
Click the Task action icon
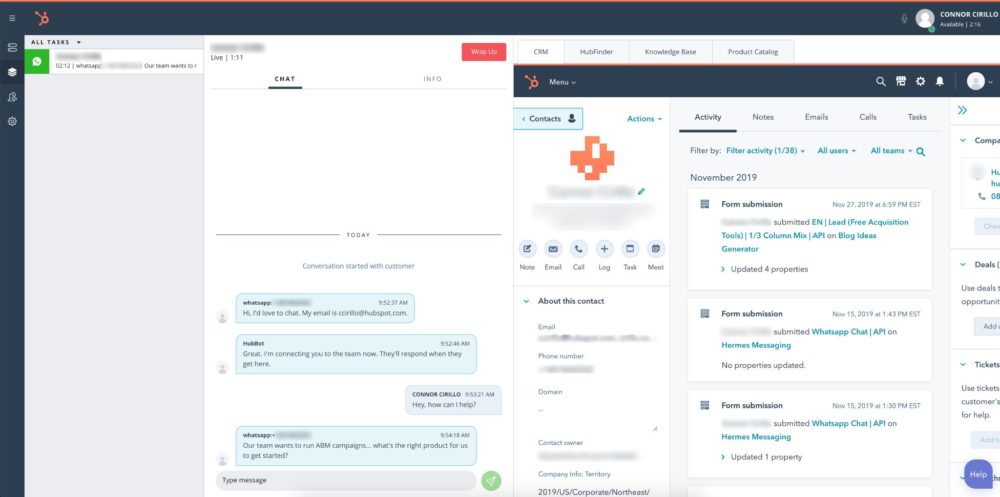point(630,249)
